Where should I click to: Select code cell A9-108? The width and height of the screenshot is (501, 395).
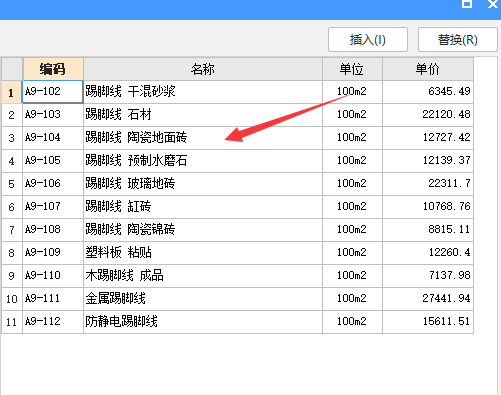(53, 230)
